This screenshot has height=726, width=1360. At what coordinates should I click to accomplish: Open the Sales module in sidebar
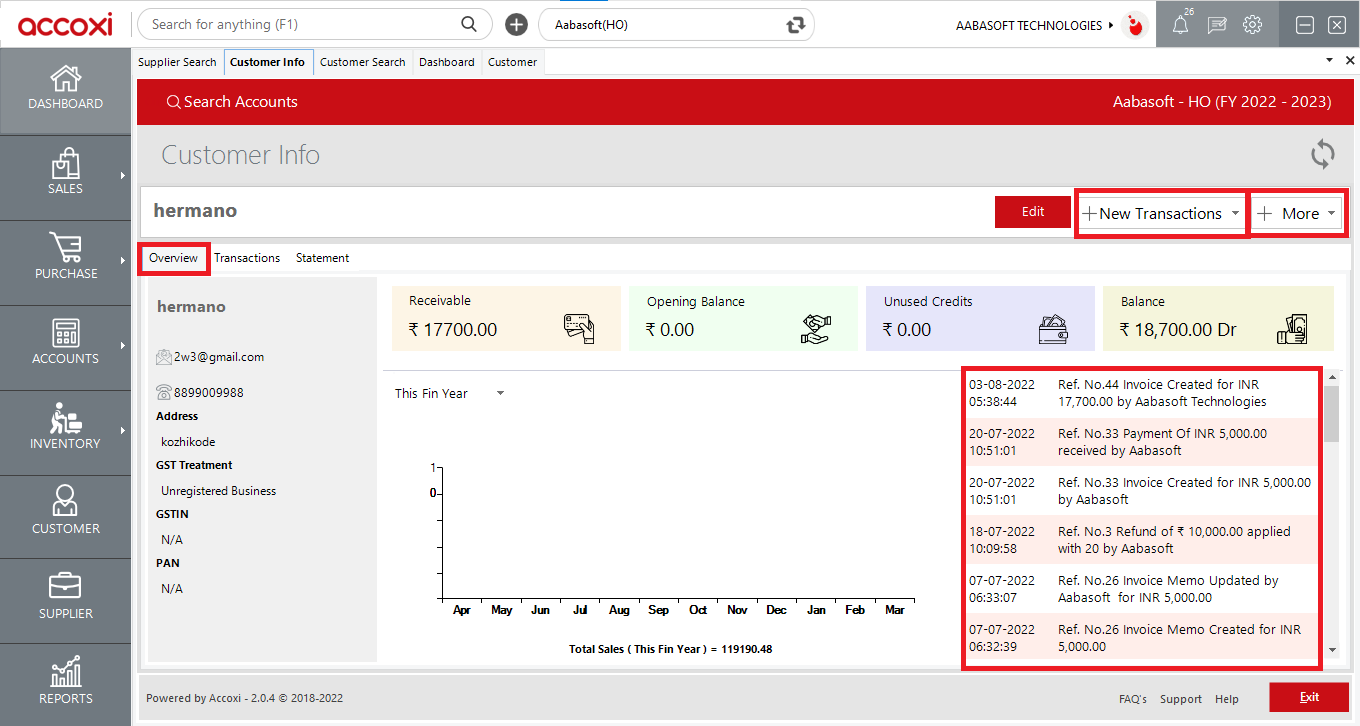[x=65, y=172]
